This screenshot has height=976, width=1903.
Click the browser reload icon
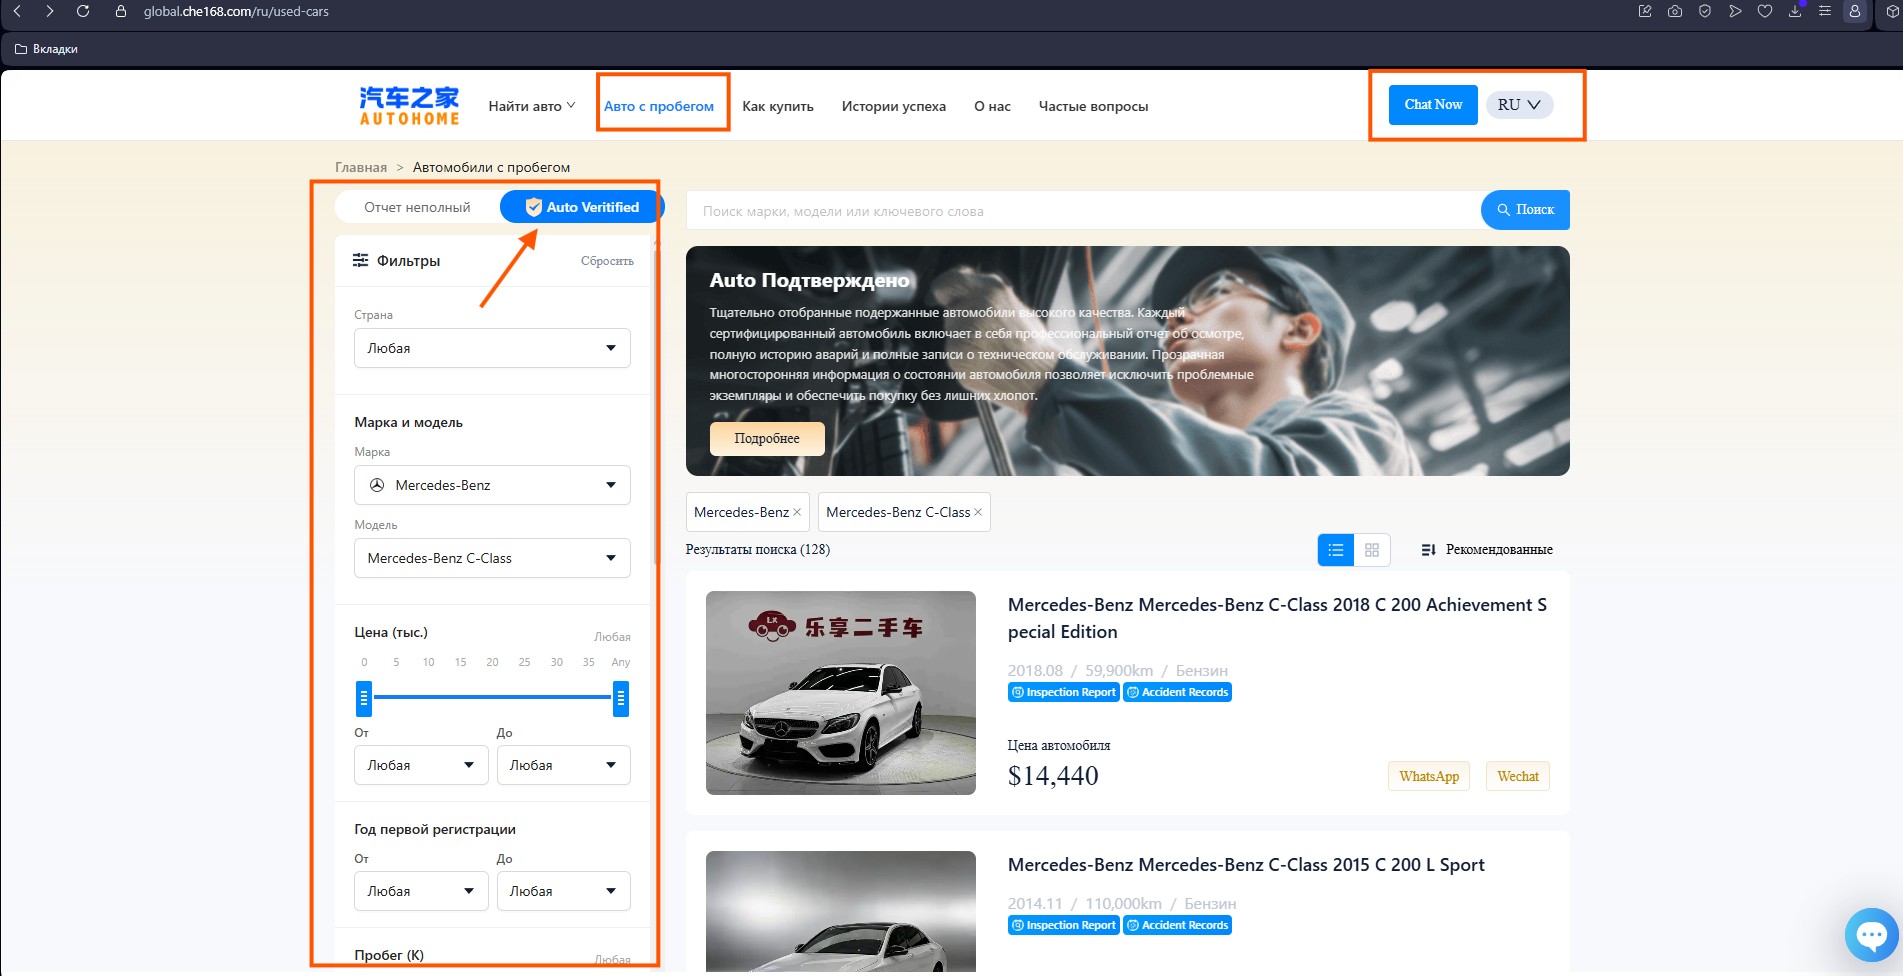[83, 11]
